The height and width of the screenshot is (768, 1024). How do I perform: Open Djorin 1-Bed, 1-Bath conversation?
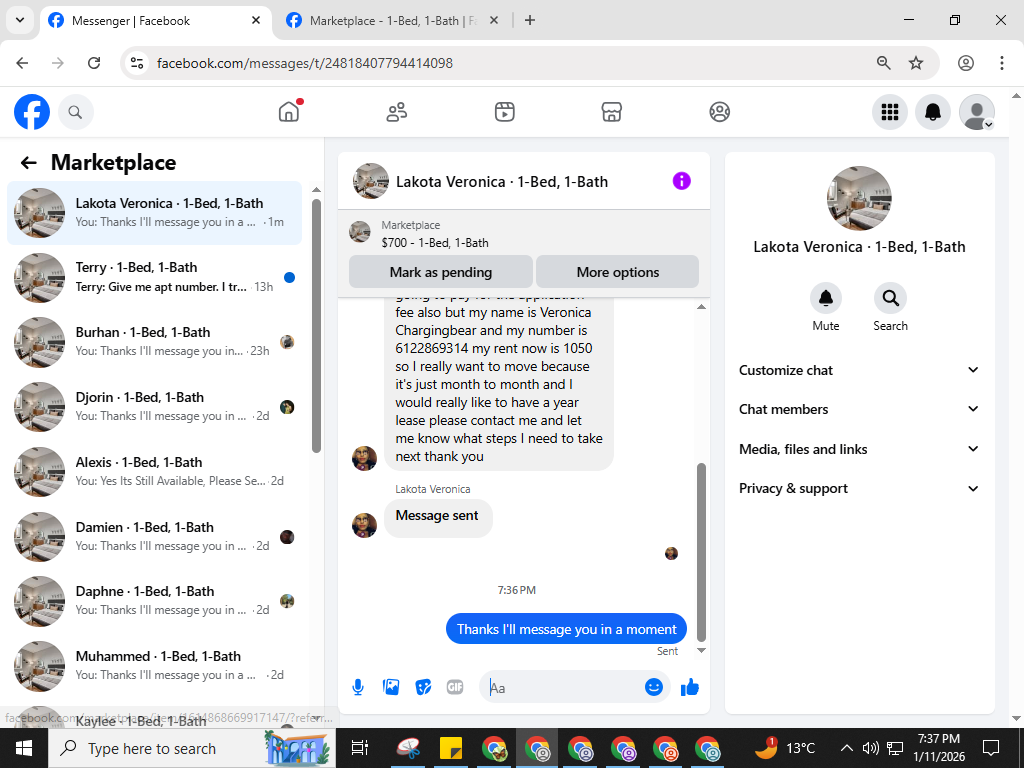155,407
